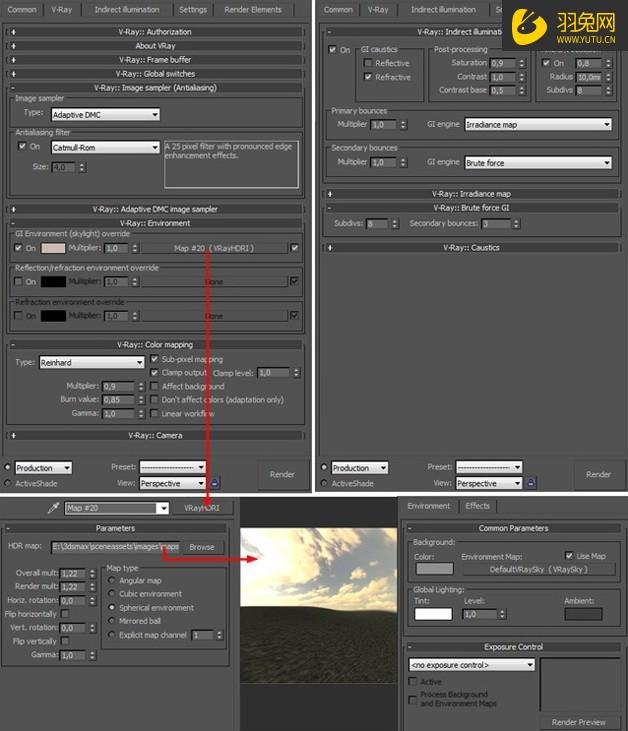Image resolution: width=628 pixels, height=731 pixels.
Task: Select ActiveShade mode in left panel
Action: coord(7,483)
